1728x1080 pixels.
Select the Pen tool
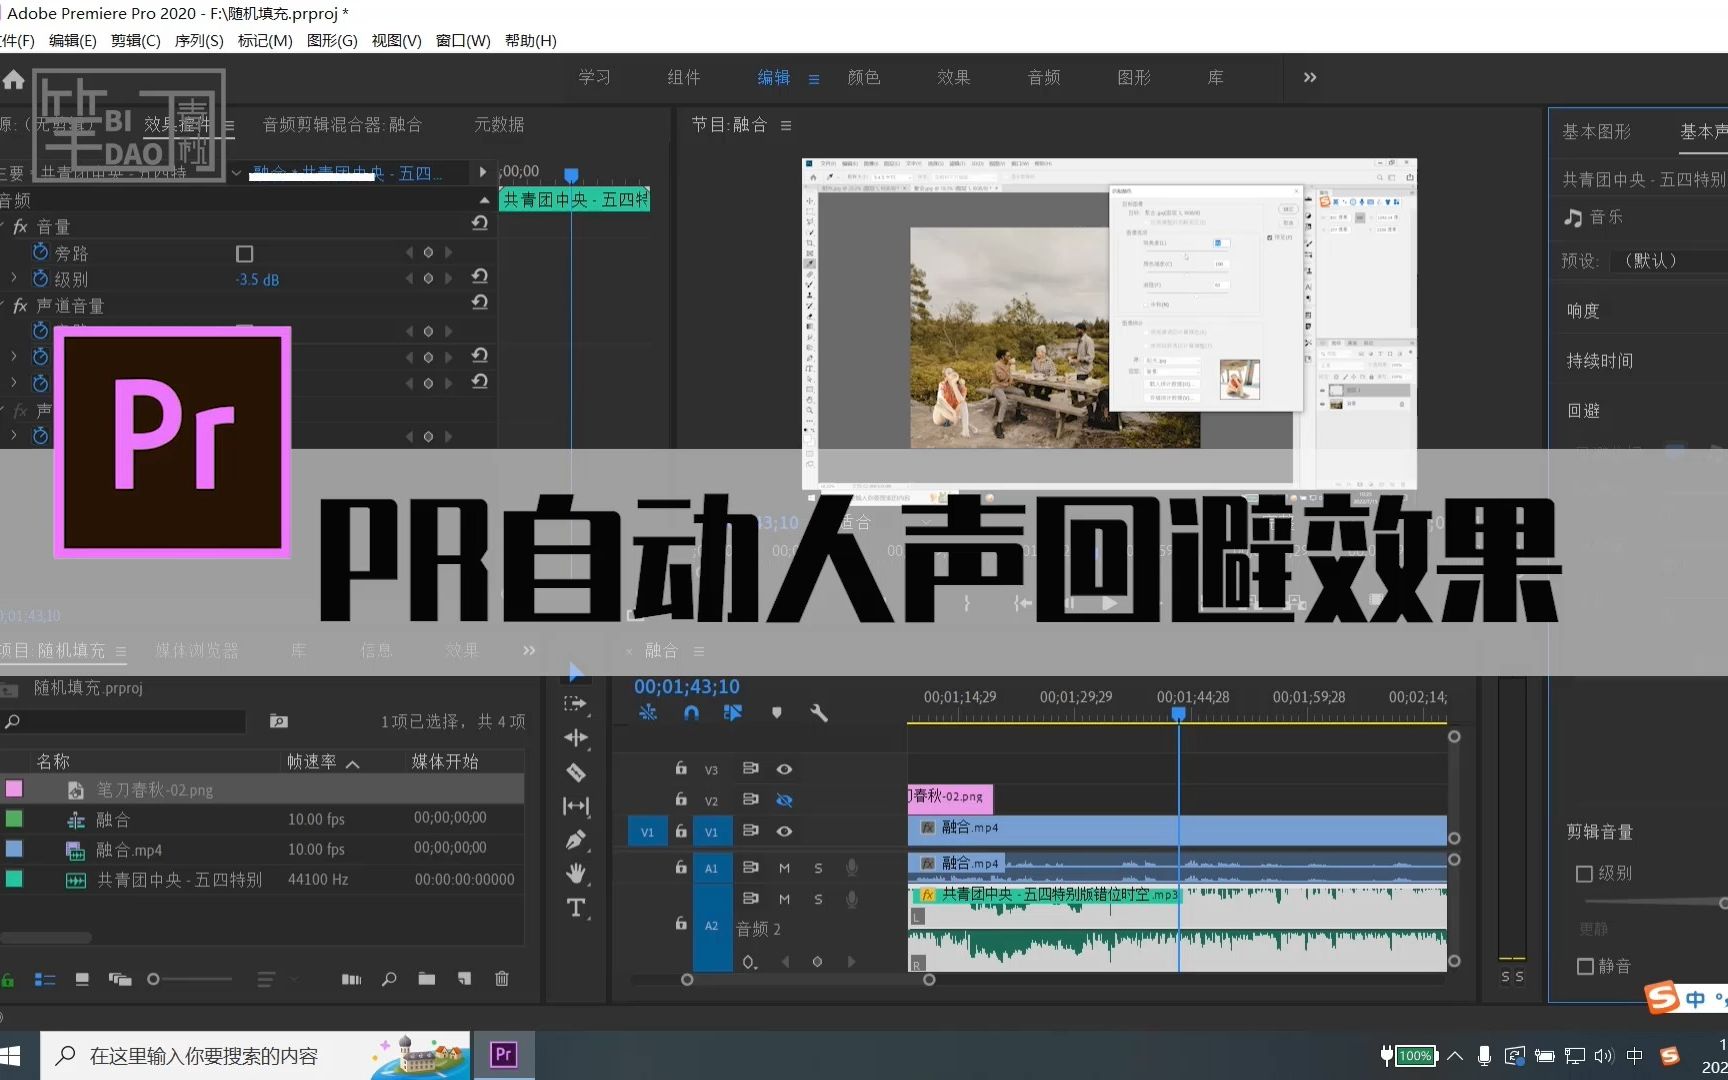[x=575, y=838]
